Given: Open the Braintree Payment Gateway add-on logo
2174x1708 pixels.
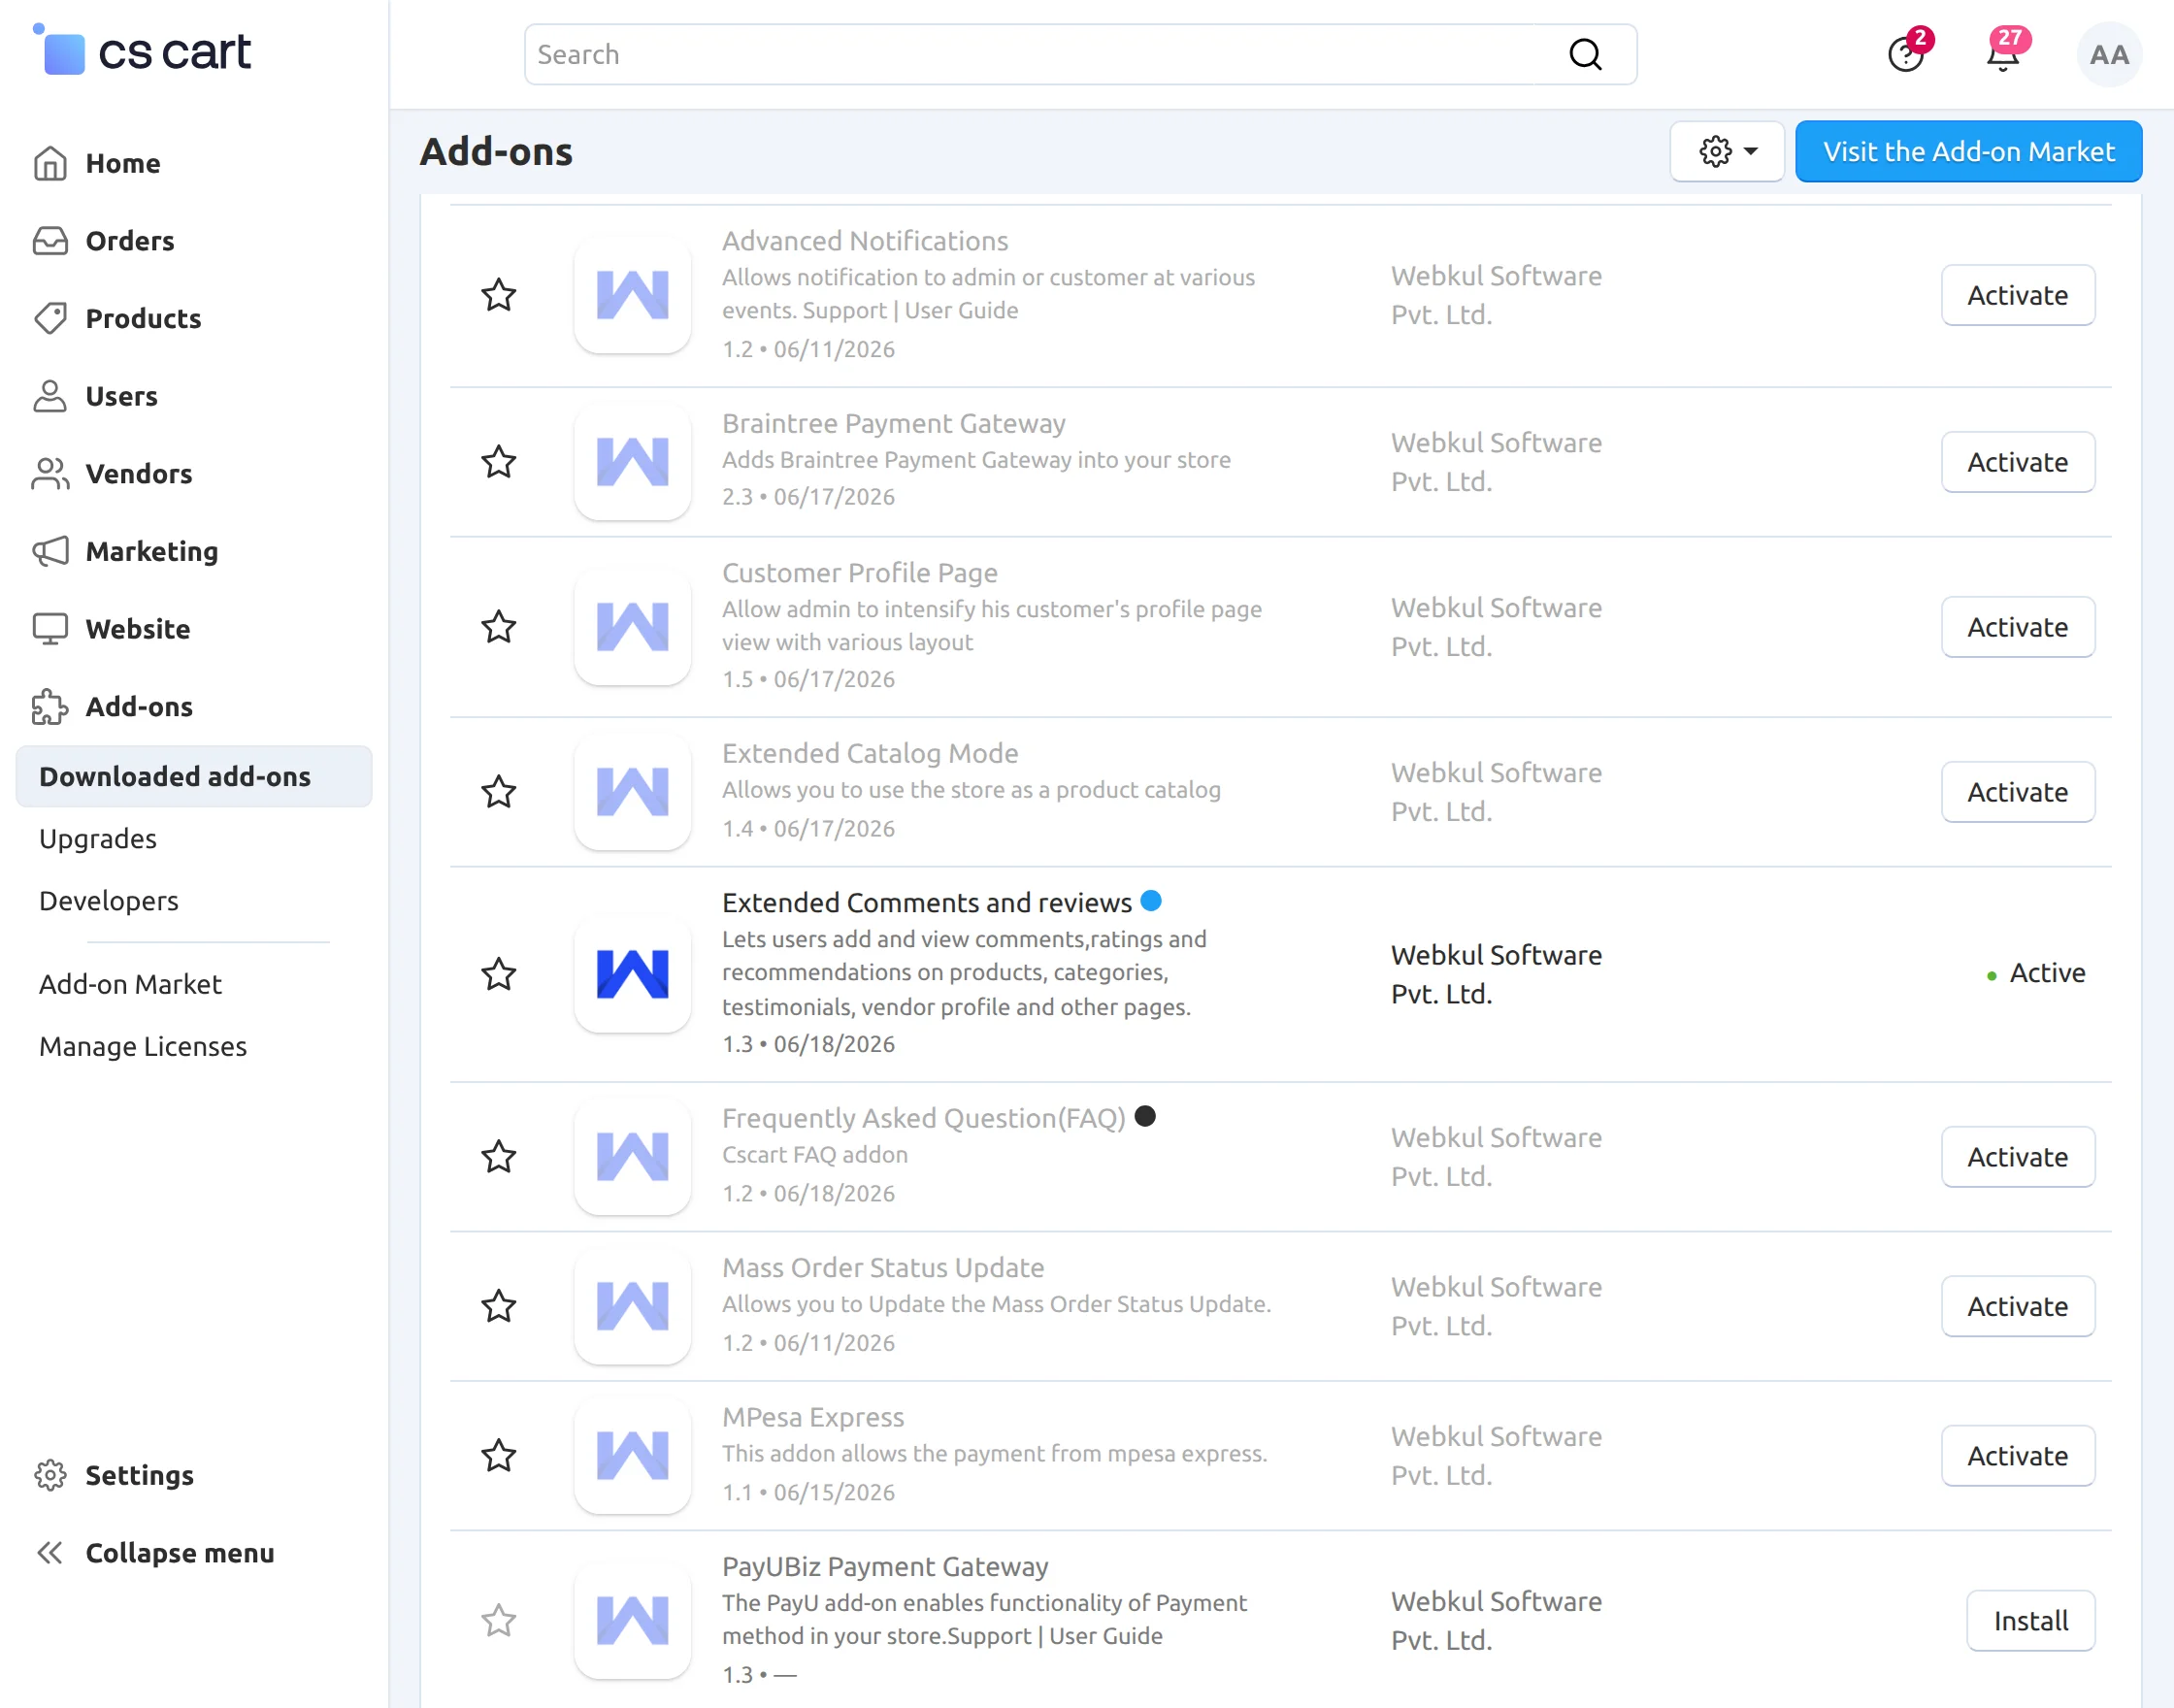Looking at the screenshot, I should click(632, 462).
